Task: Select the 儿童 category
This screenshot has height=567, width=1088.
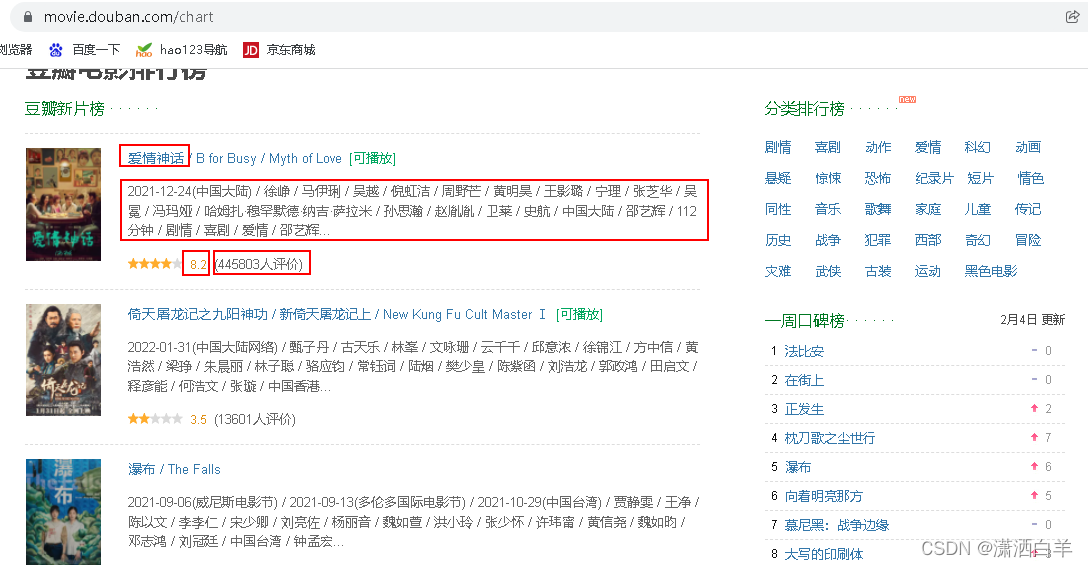Action: [978, 209]
